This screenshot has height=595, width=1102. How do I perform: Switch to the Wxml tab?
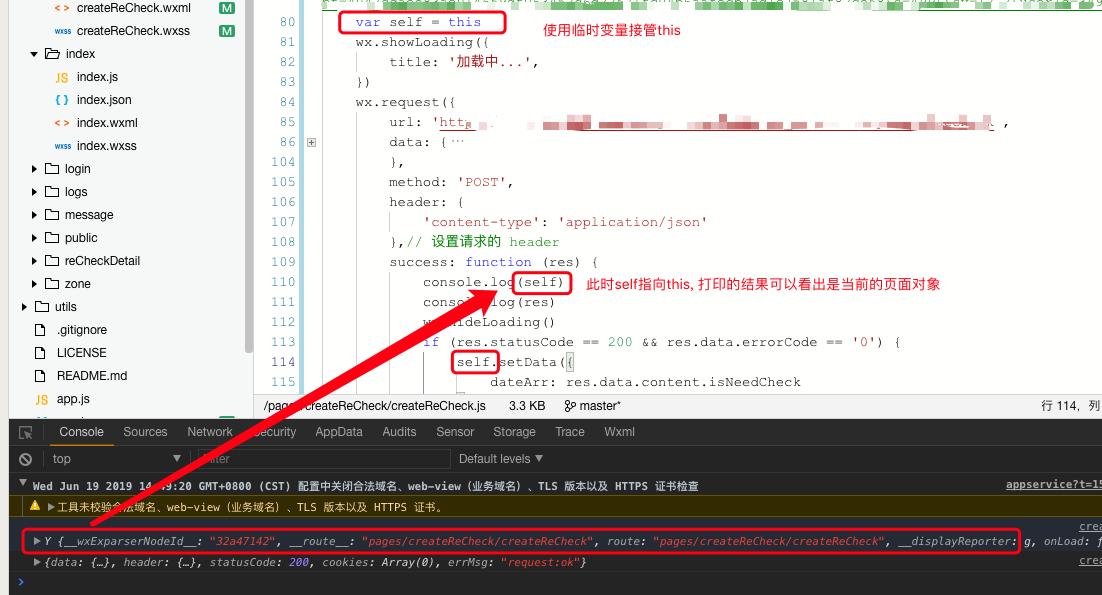[619, 432]
